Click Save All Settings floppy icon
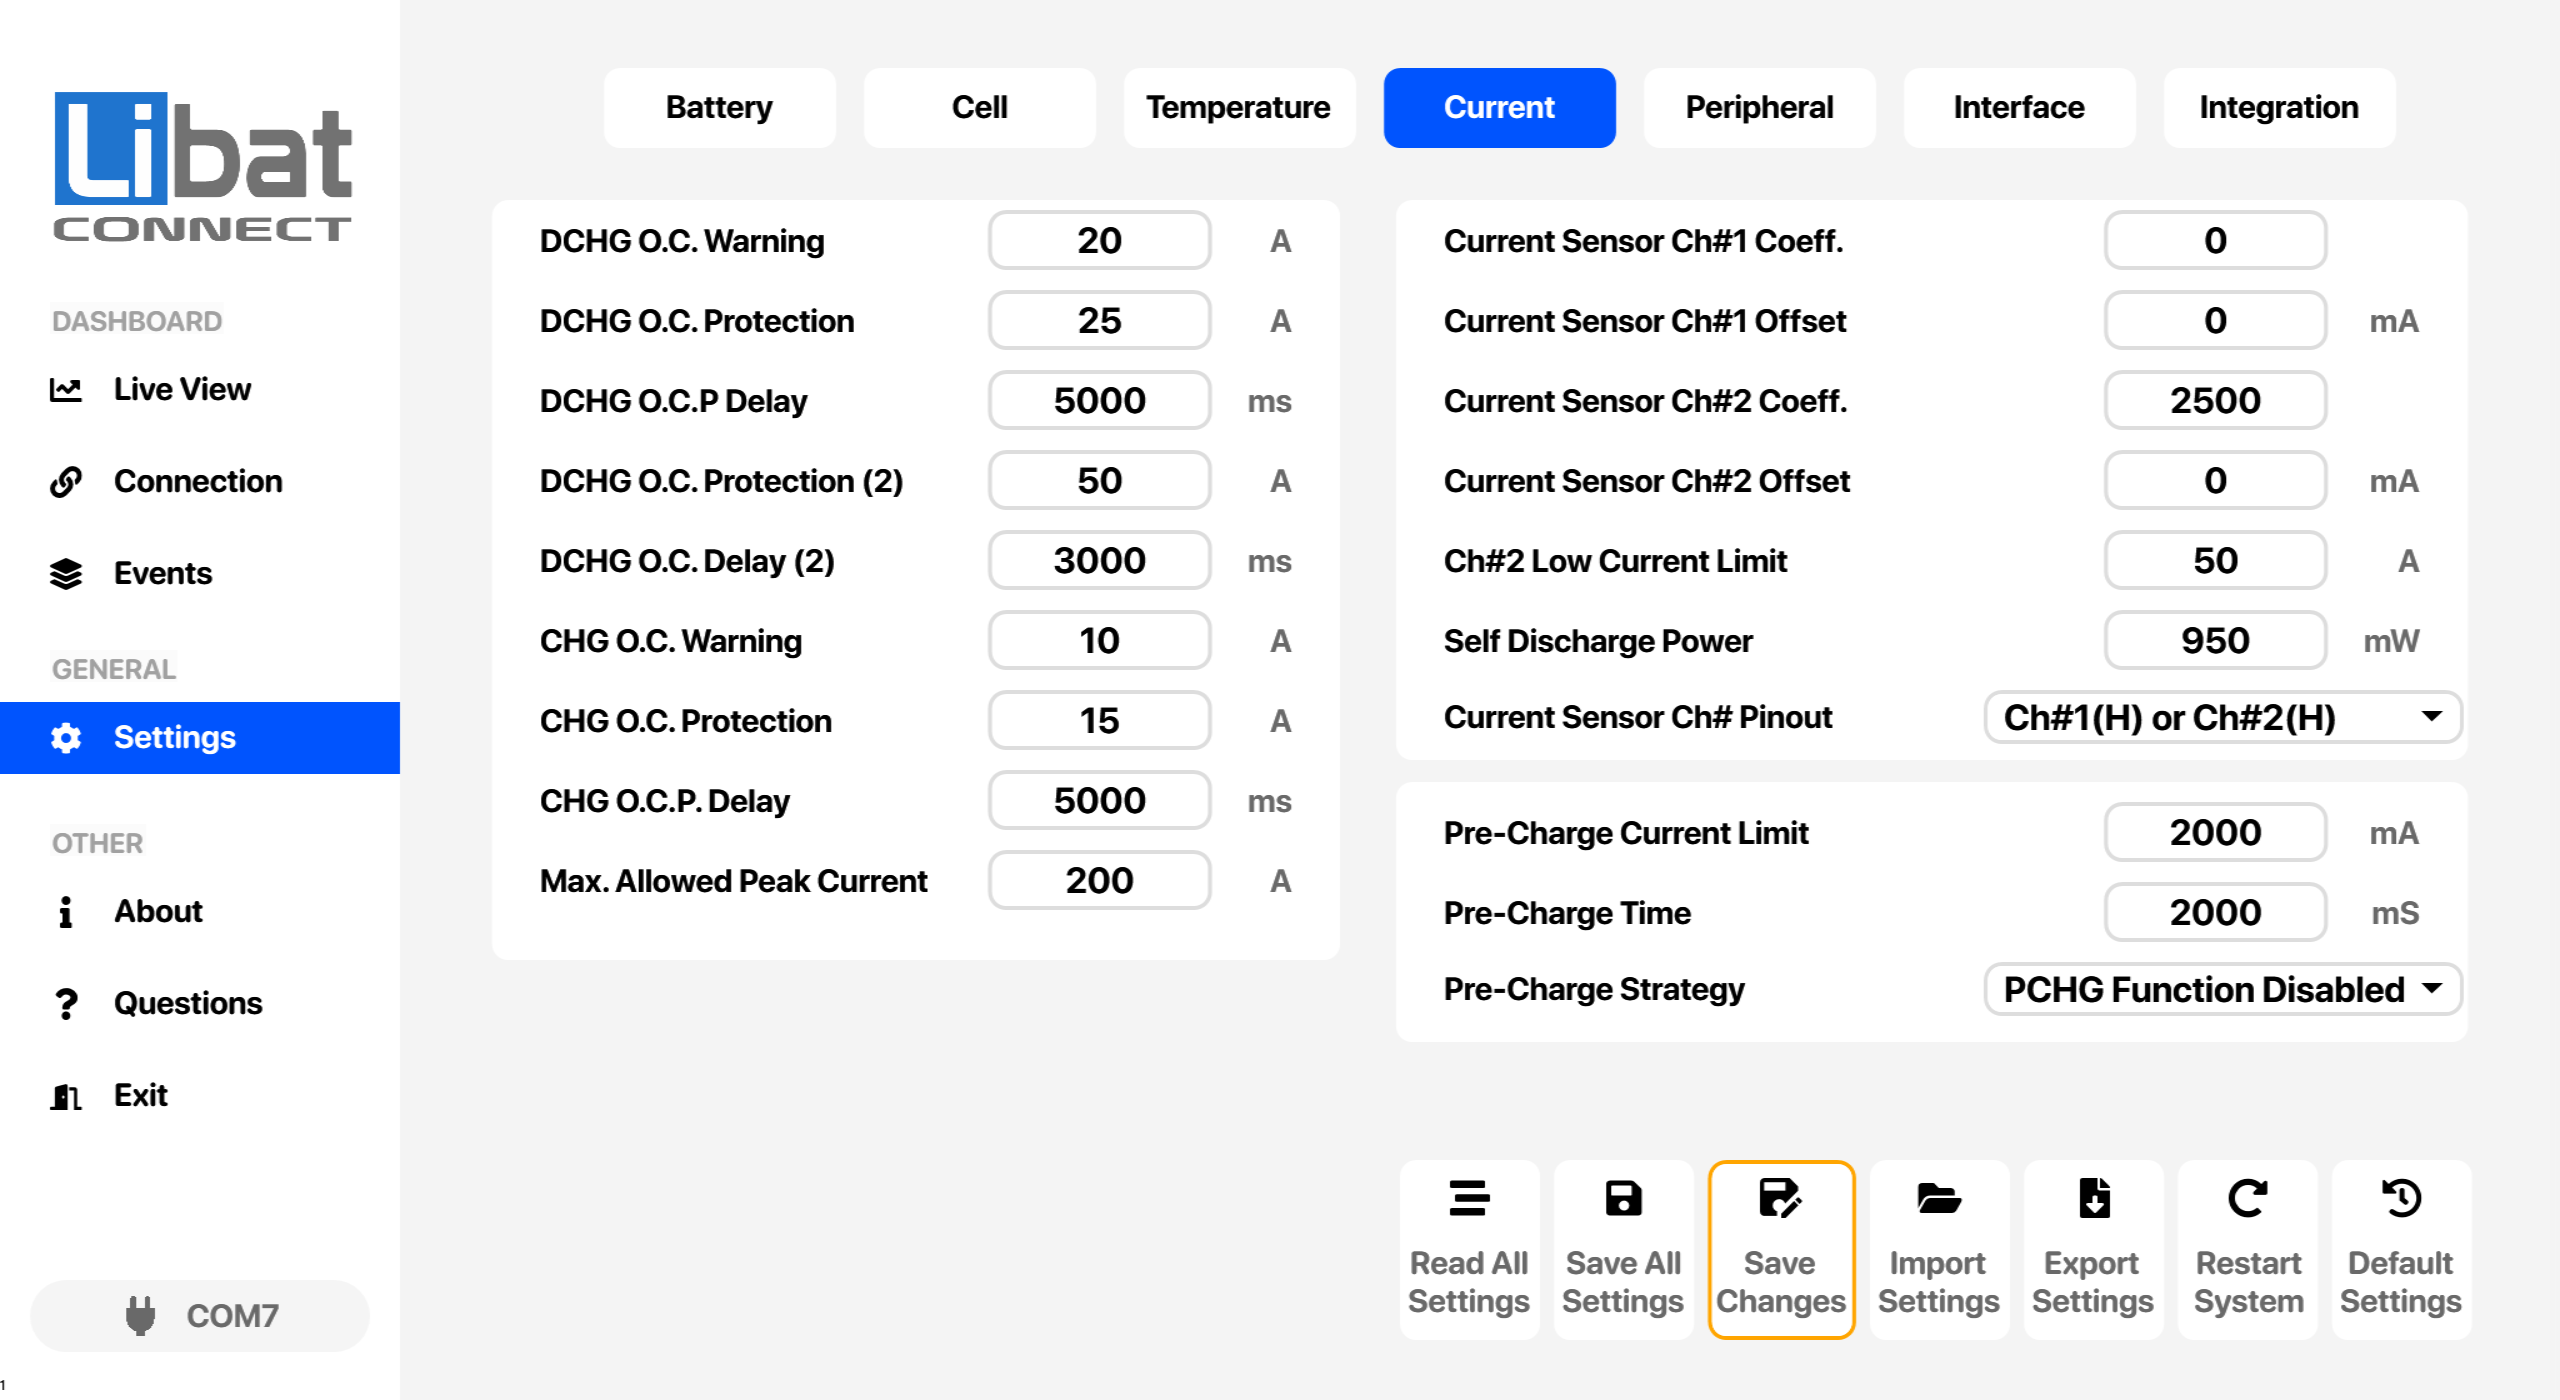Screen dimensions: 2560x1400 1623,1198
